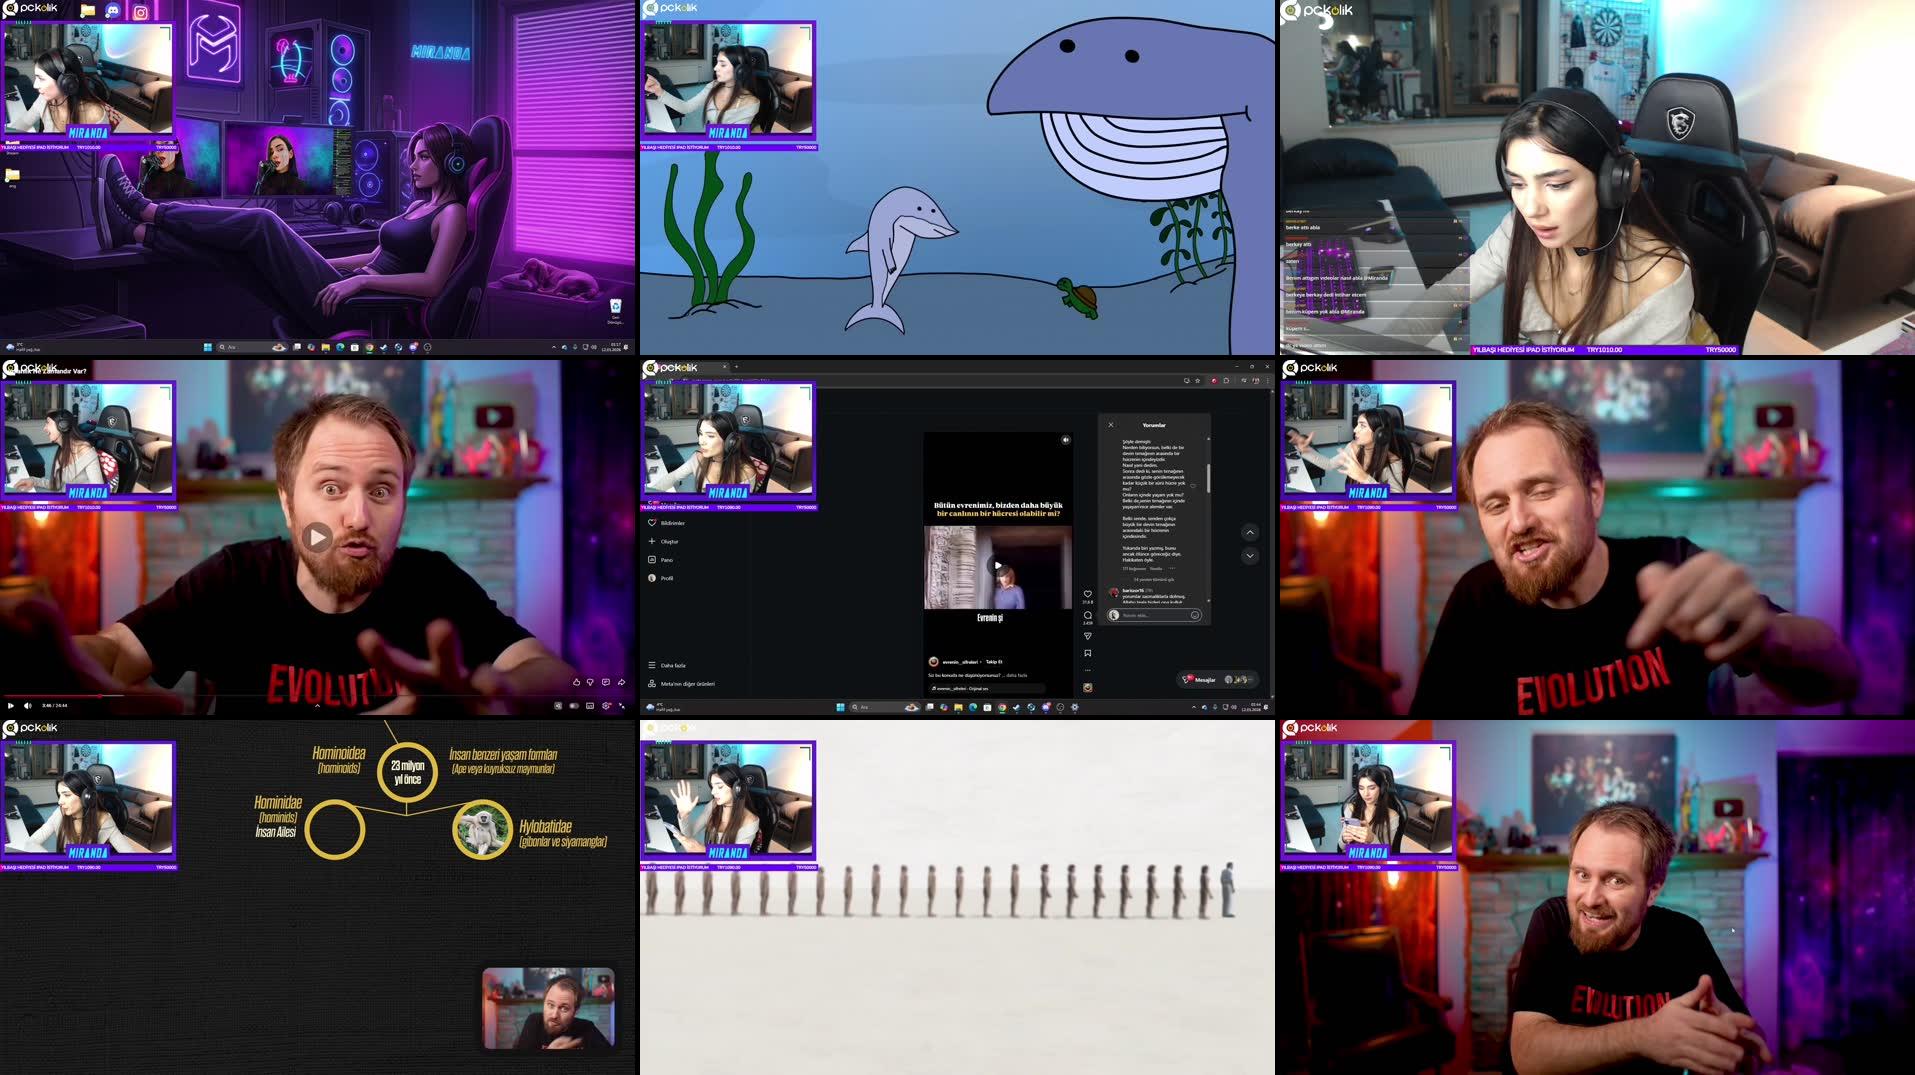Open the YouTube player settings gear
Viewport: 1915px width, 1075px height.
[605, 705]
